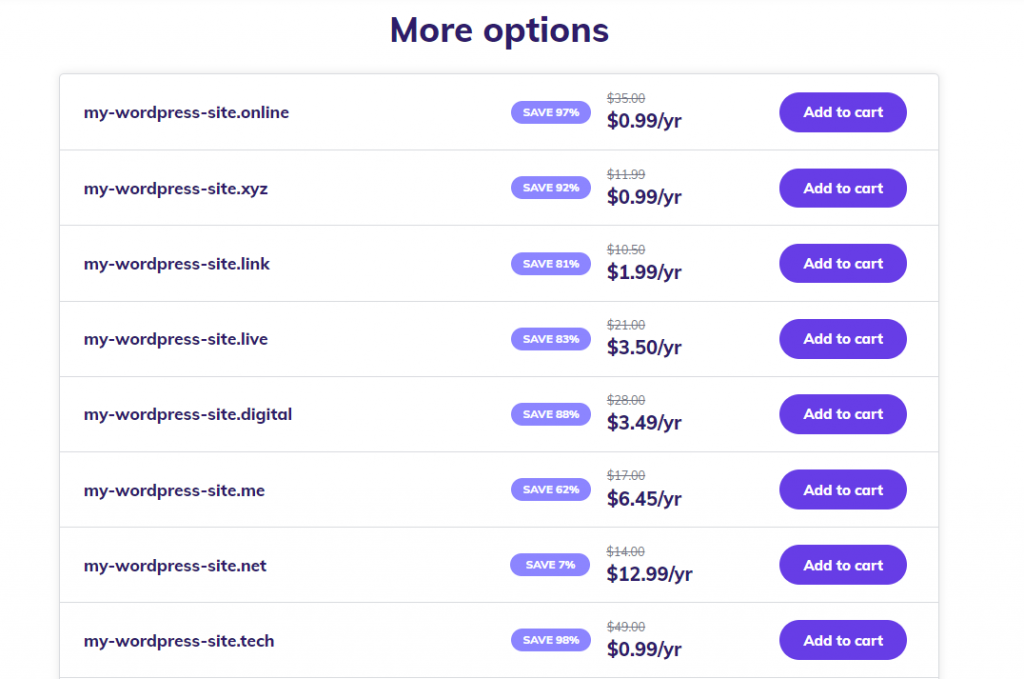The image size is (1024, 679).
Task: Add my-wordpress-site.net to cart
Action: pyautogui.click(x=842, y=564)
